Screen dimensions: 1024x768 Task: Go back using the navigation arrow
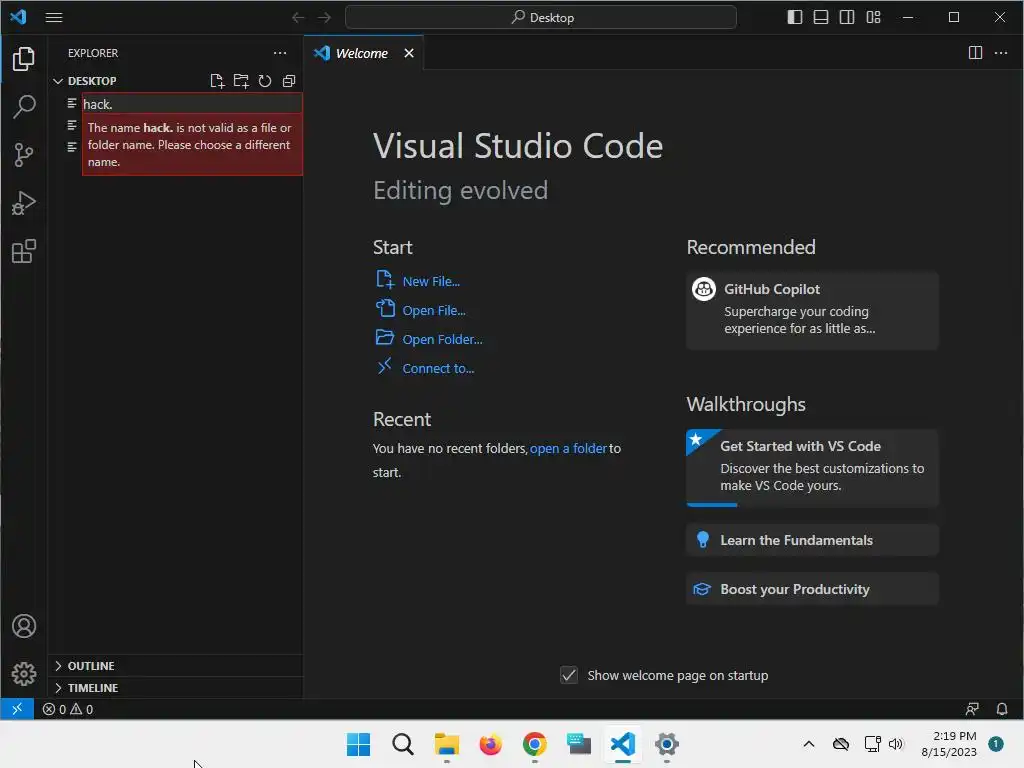pyautogui.click(x=298, y=18)
